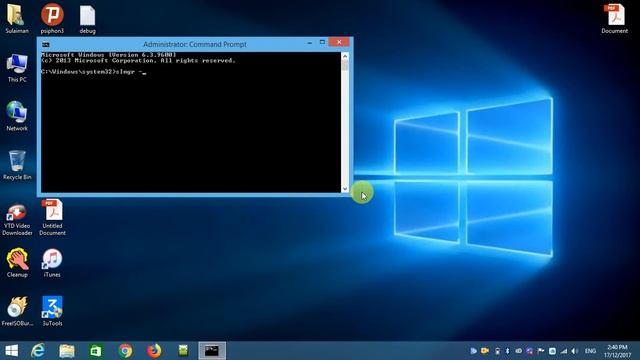Open the Recycle Bin
This screenshot has width=640, height=360.
click(x=17, y=165)
